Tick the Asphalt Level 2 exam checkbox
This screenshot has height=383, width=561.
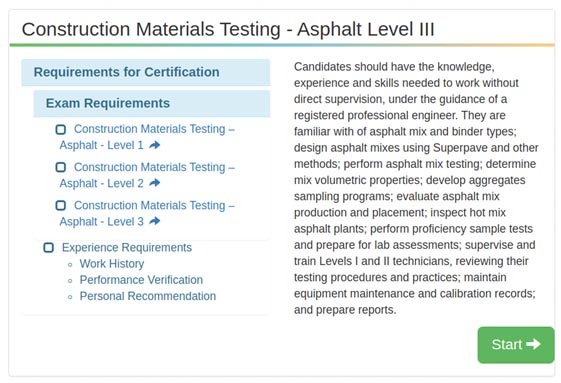pyautogui.click(x=61, y=167)
